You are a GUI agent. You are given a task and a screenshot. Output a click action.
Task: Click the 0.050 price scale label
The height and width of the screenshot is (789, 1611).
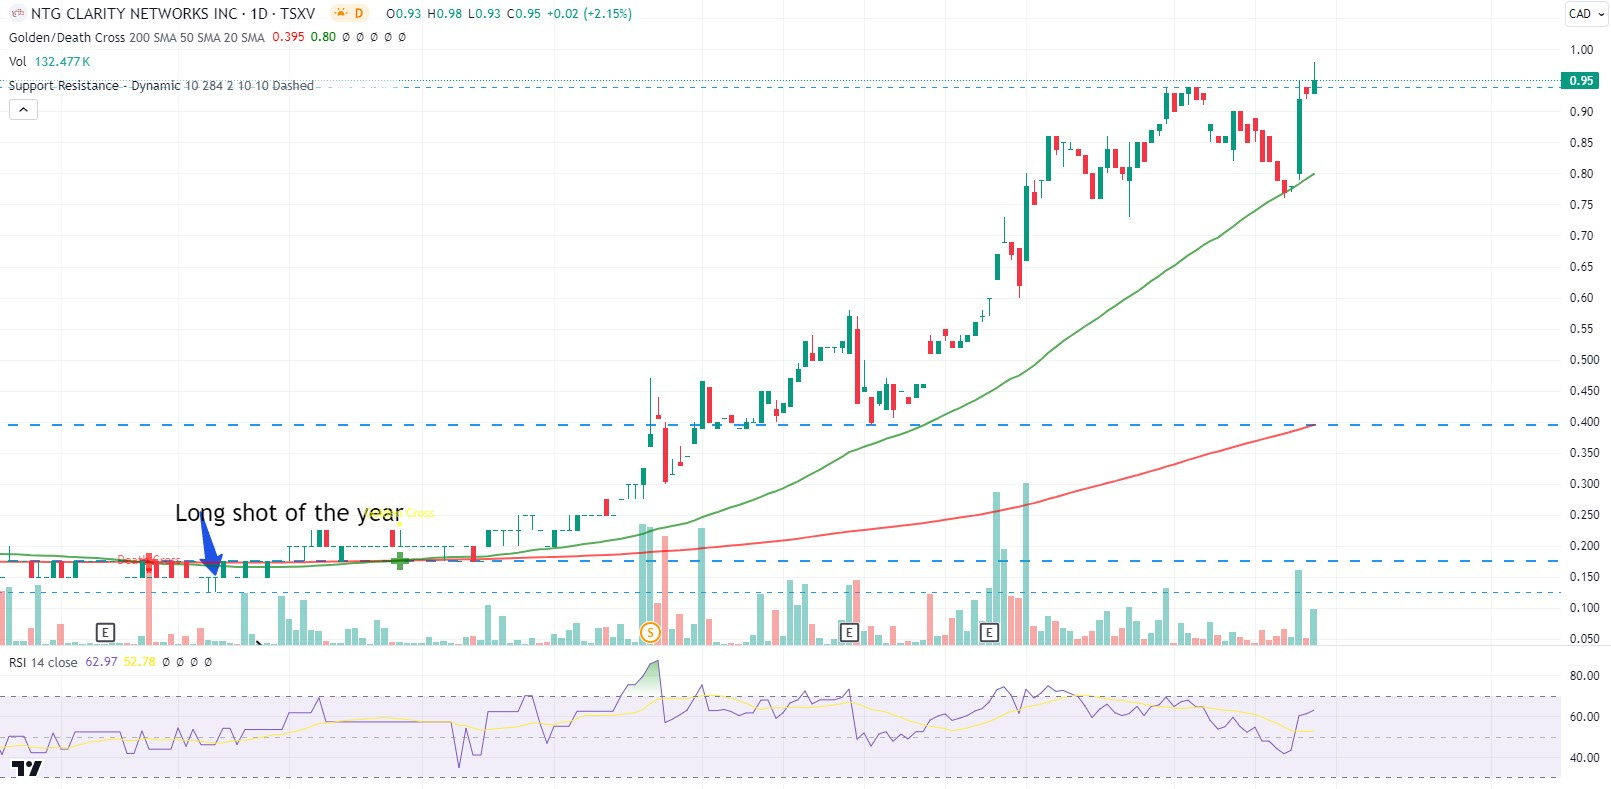coord(1584,638)
